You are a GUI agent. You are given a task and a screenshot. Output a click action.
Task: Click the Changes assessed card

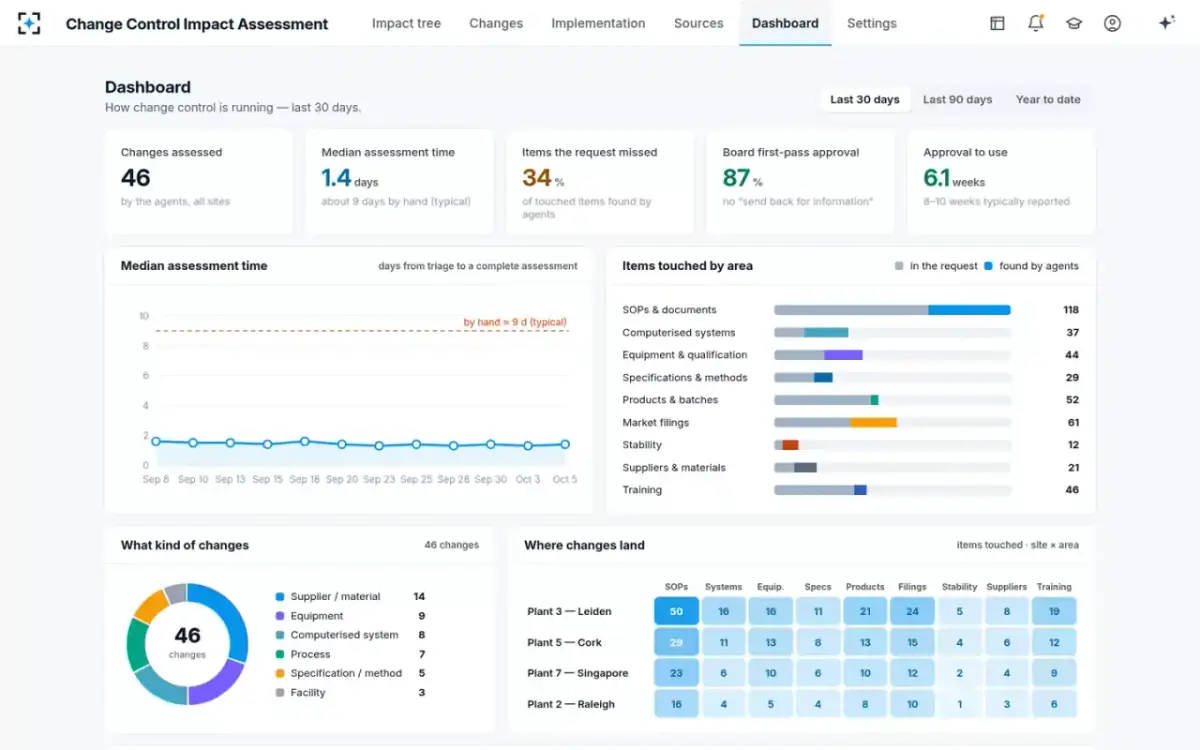[x=198, y=182]
